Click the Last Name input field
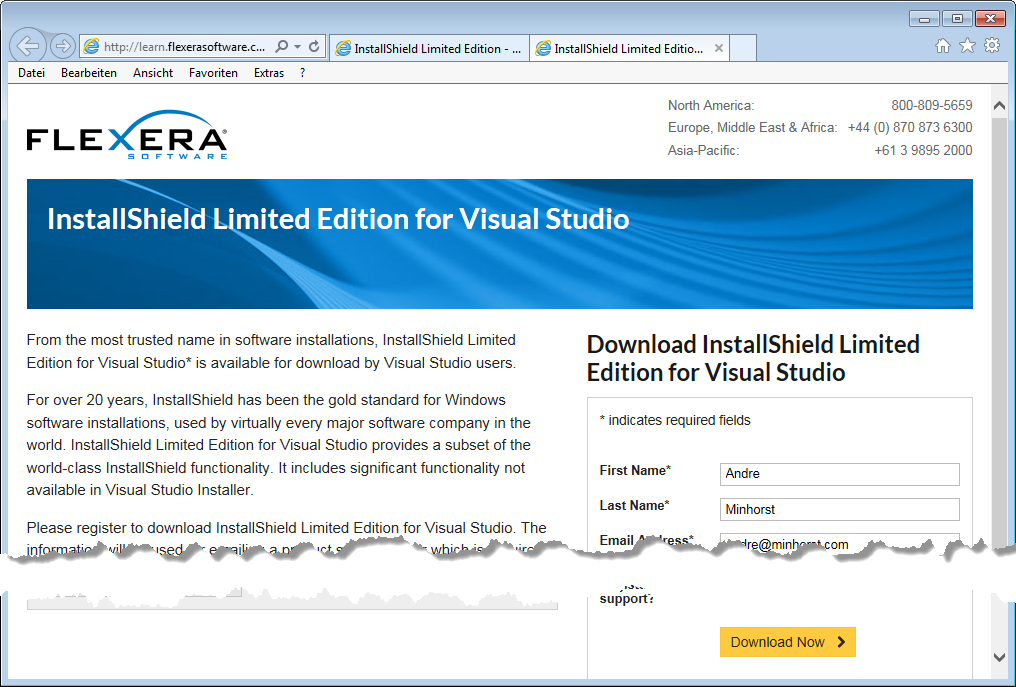 tap(839, 509)
